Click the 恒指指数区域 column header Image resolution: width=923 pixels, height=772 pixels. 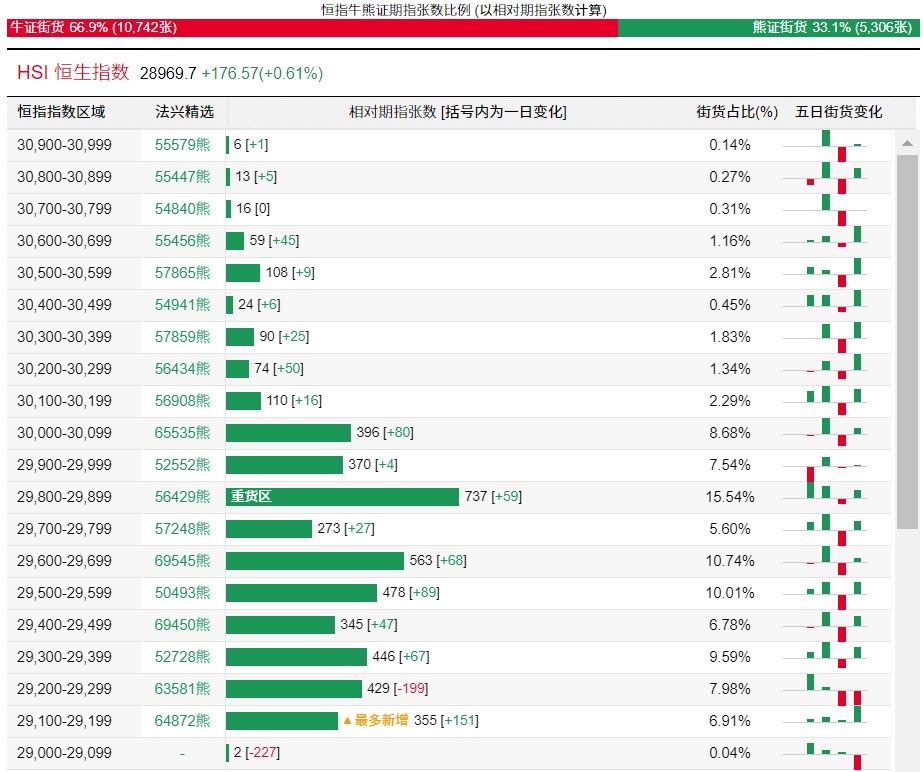point(61,112)
